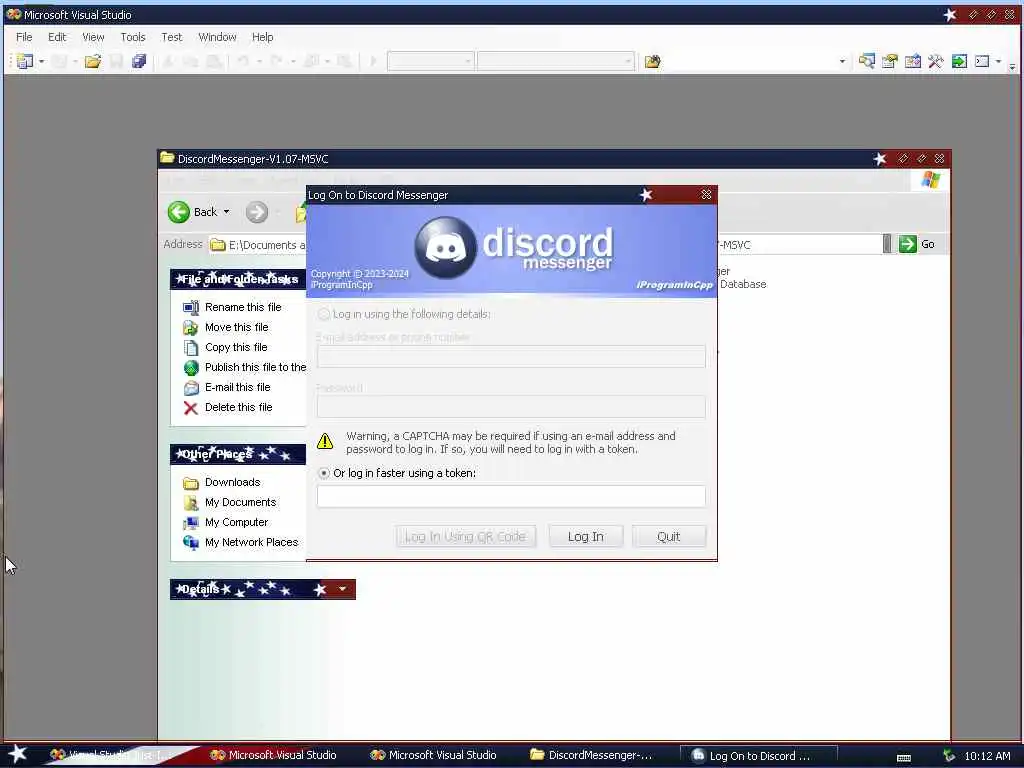Open the Toolbox icon

(x=936, y=61)
